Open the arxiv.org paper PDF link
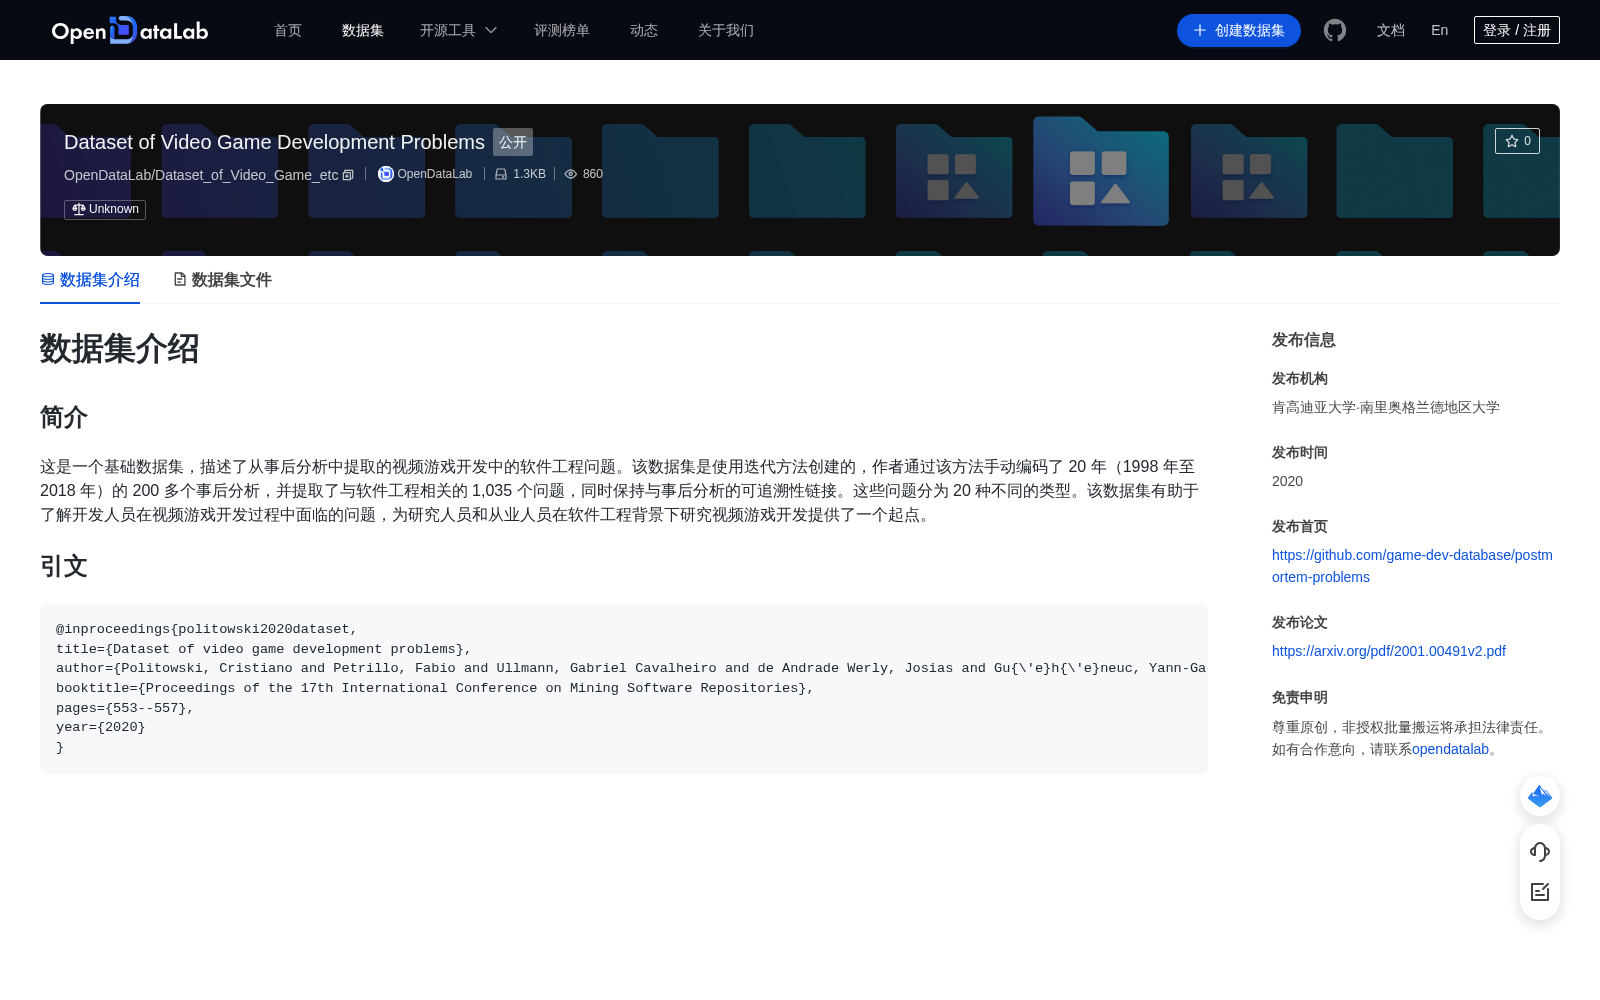1600x1000 pixels. coord(1389,651)
